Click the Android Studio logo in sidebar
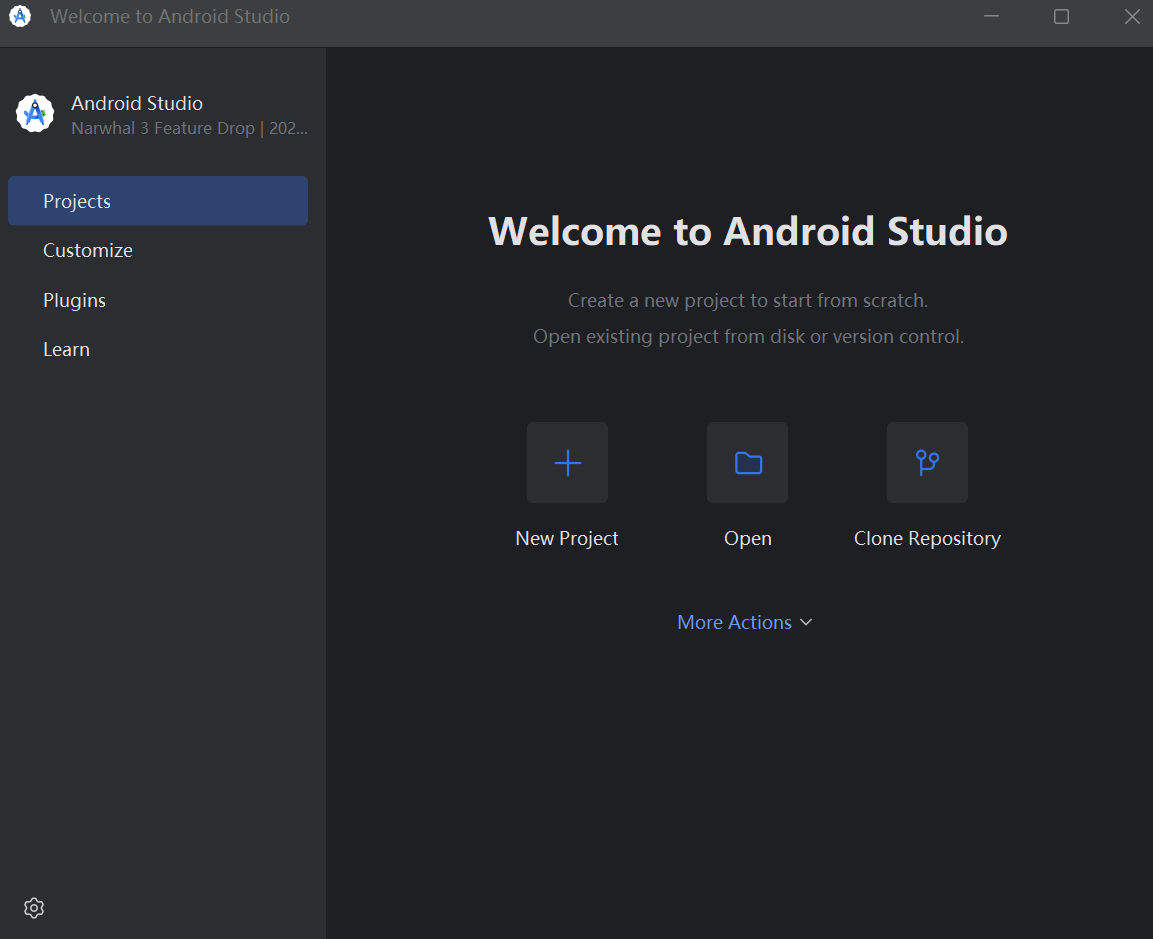Image resolution: width=1153 pixels, height=939 pixels. (35, 113)
